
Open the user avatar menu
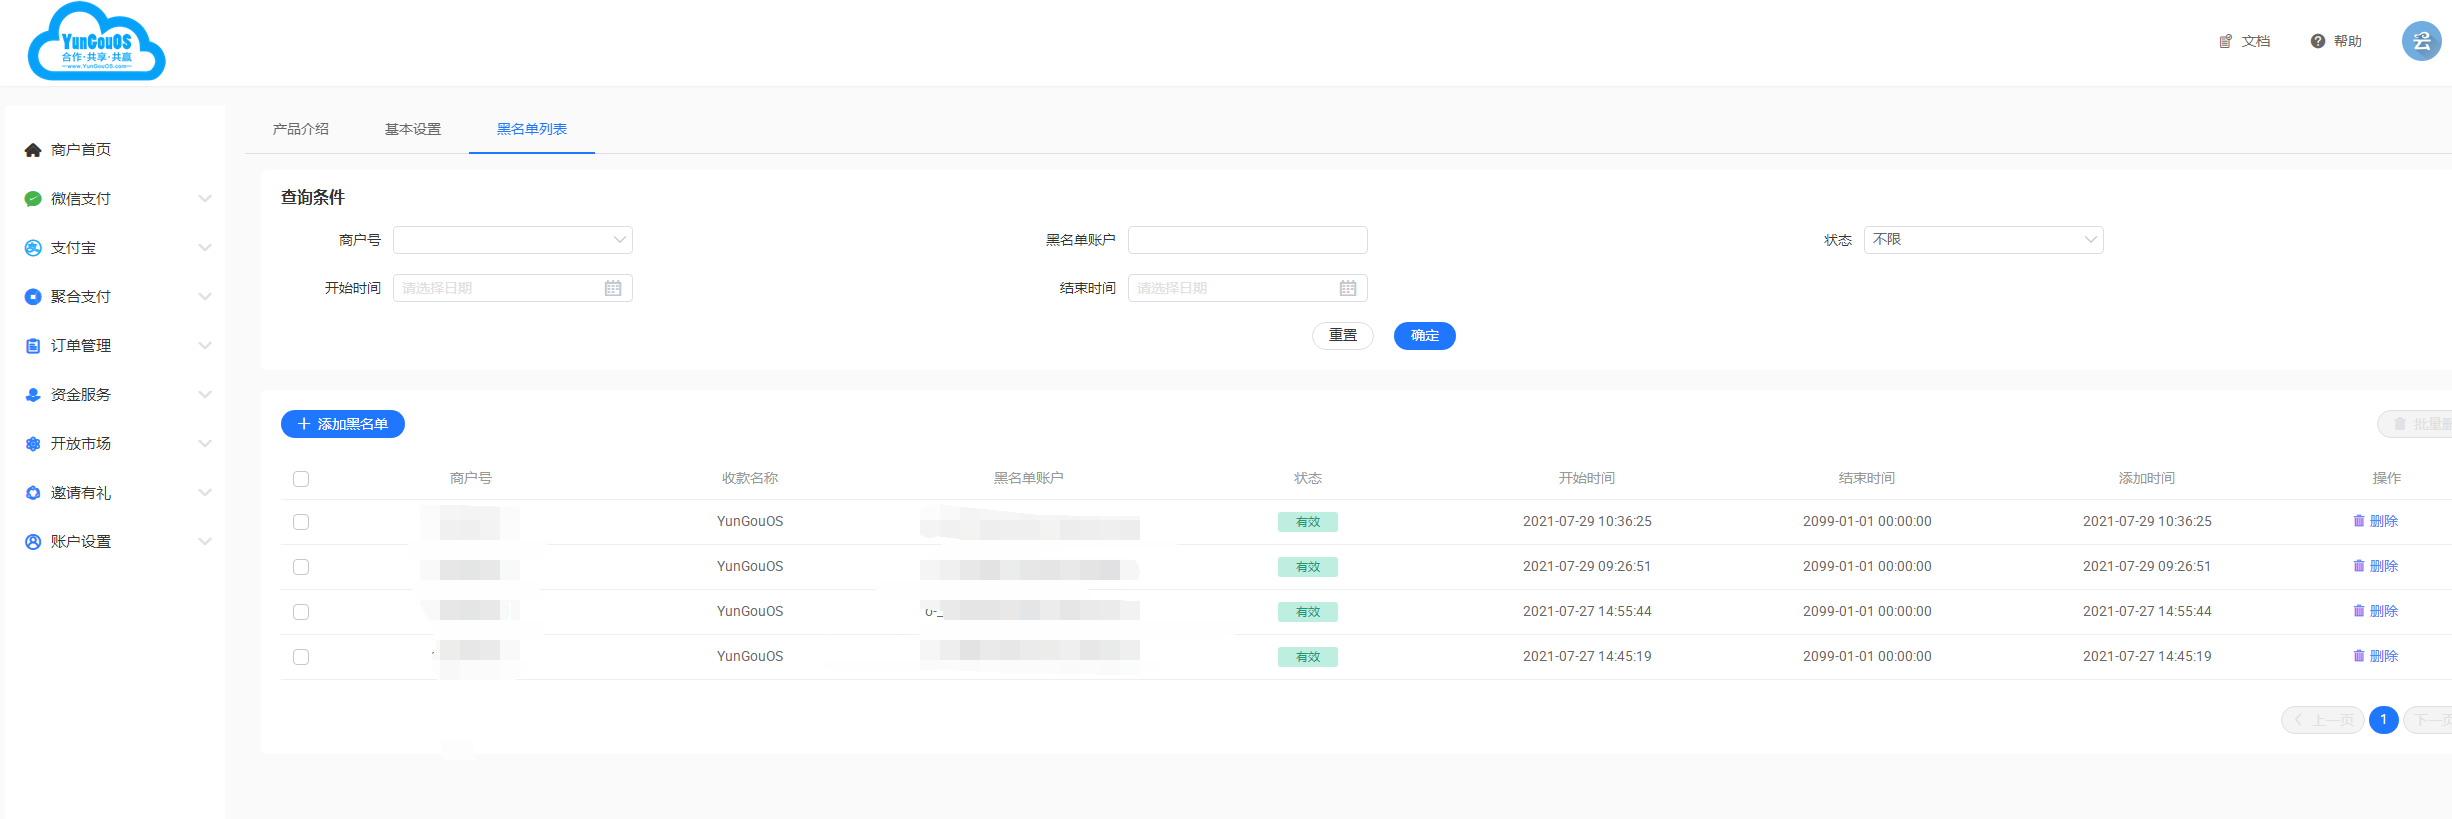pos(2421,41)
